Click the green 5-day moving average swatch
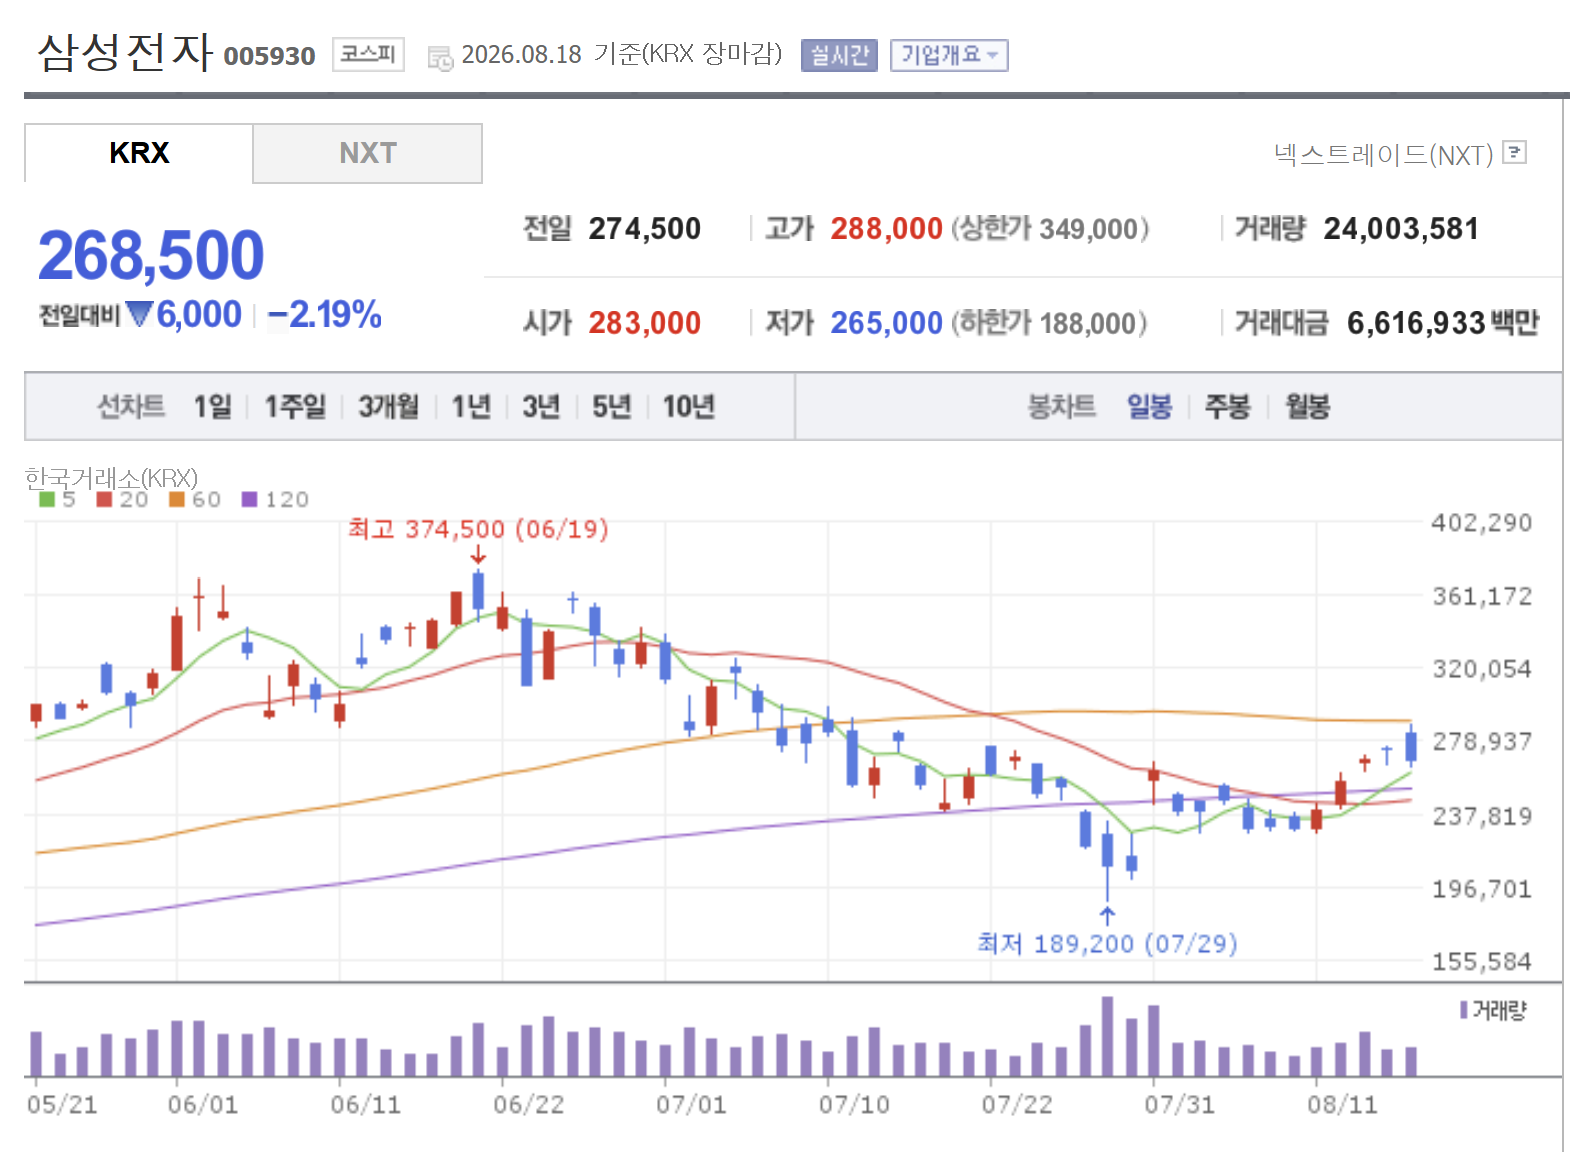1570x1152 pixels. (x=47, y=499)
